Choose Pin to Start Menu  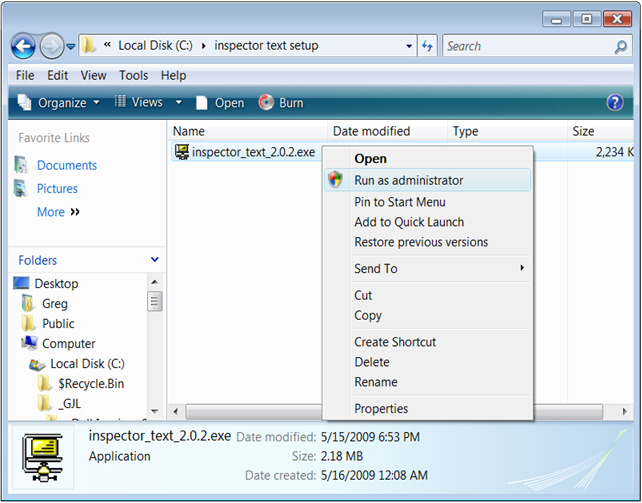pyautogui.click(x=429, y=202)
